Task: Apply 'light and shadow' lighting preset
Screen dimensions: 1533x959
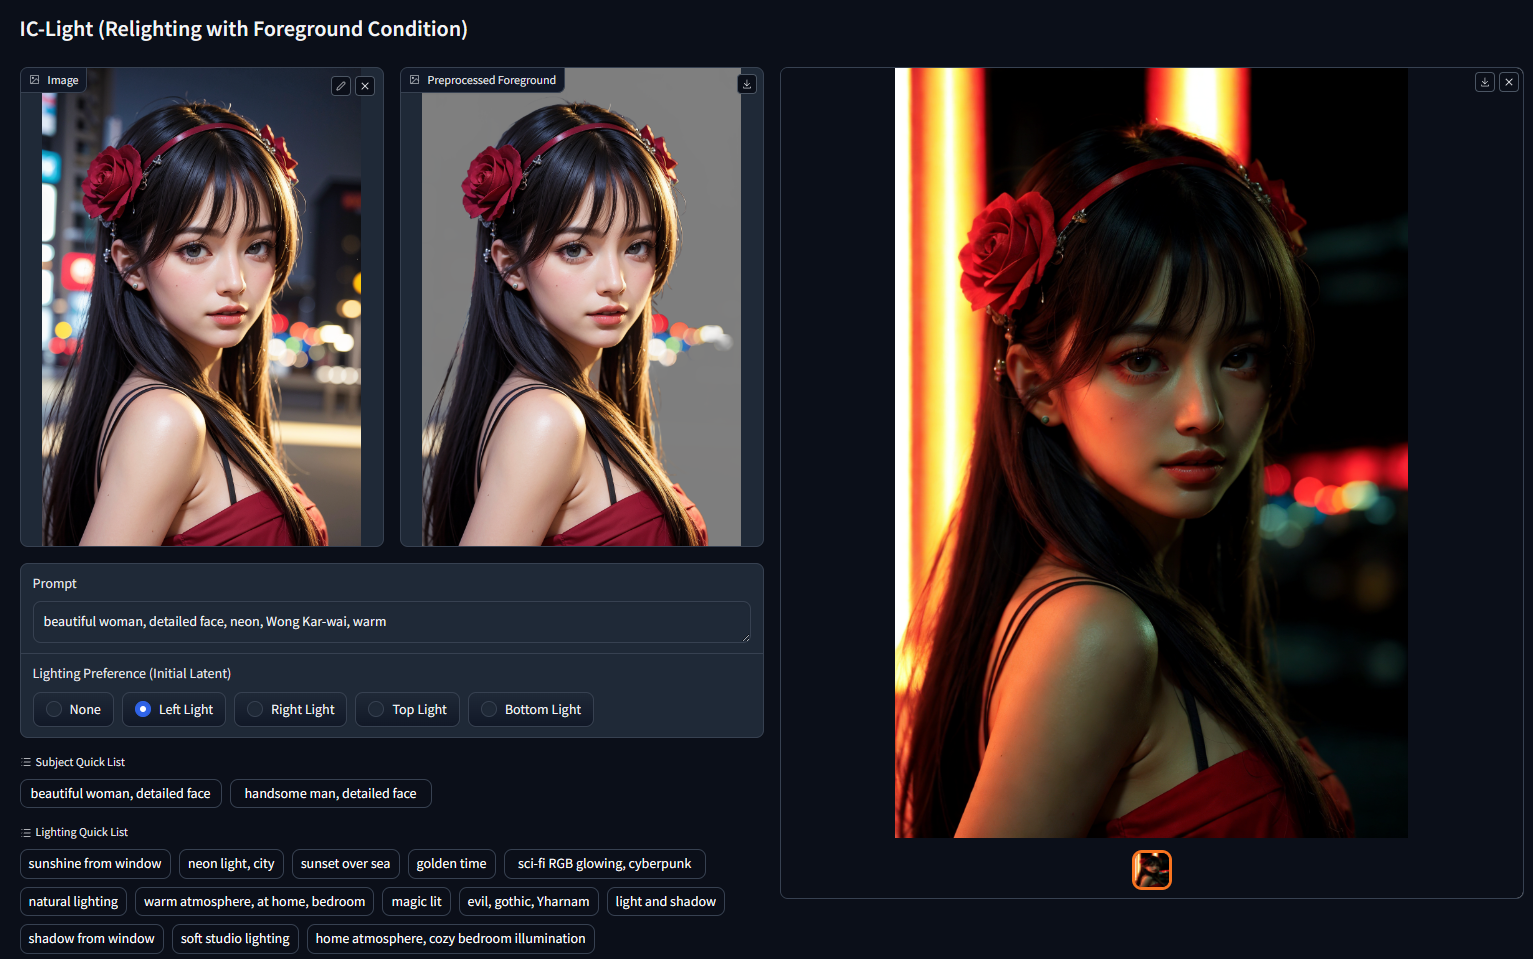Action: [666, 902]
